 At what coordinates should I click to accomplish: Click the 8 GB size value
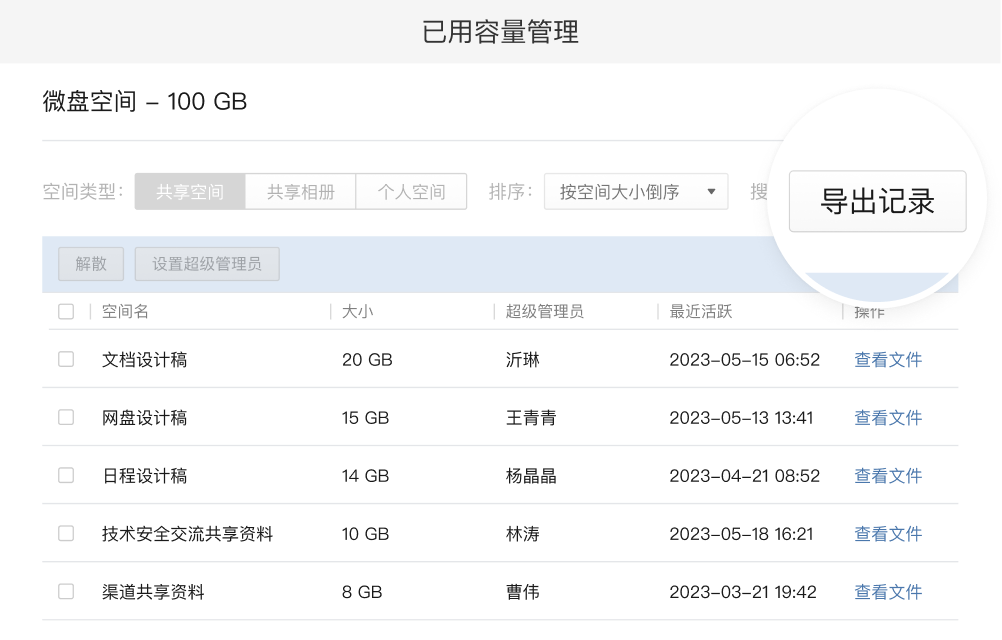point(362,593)
